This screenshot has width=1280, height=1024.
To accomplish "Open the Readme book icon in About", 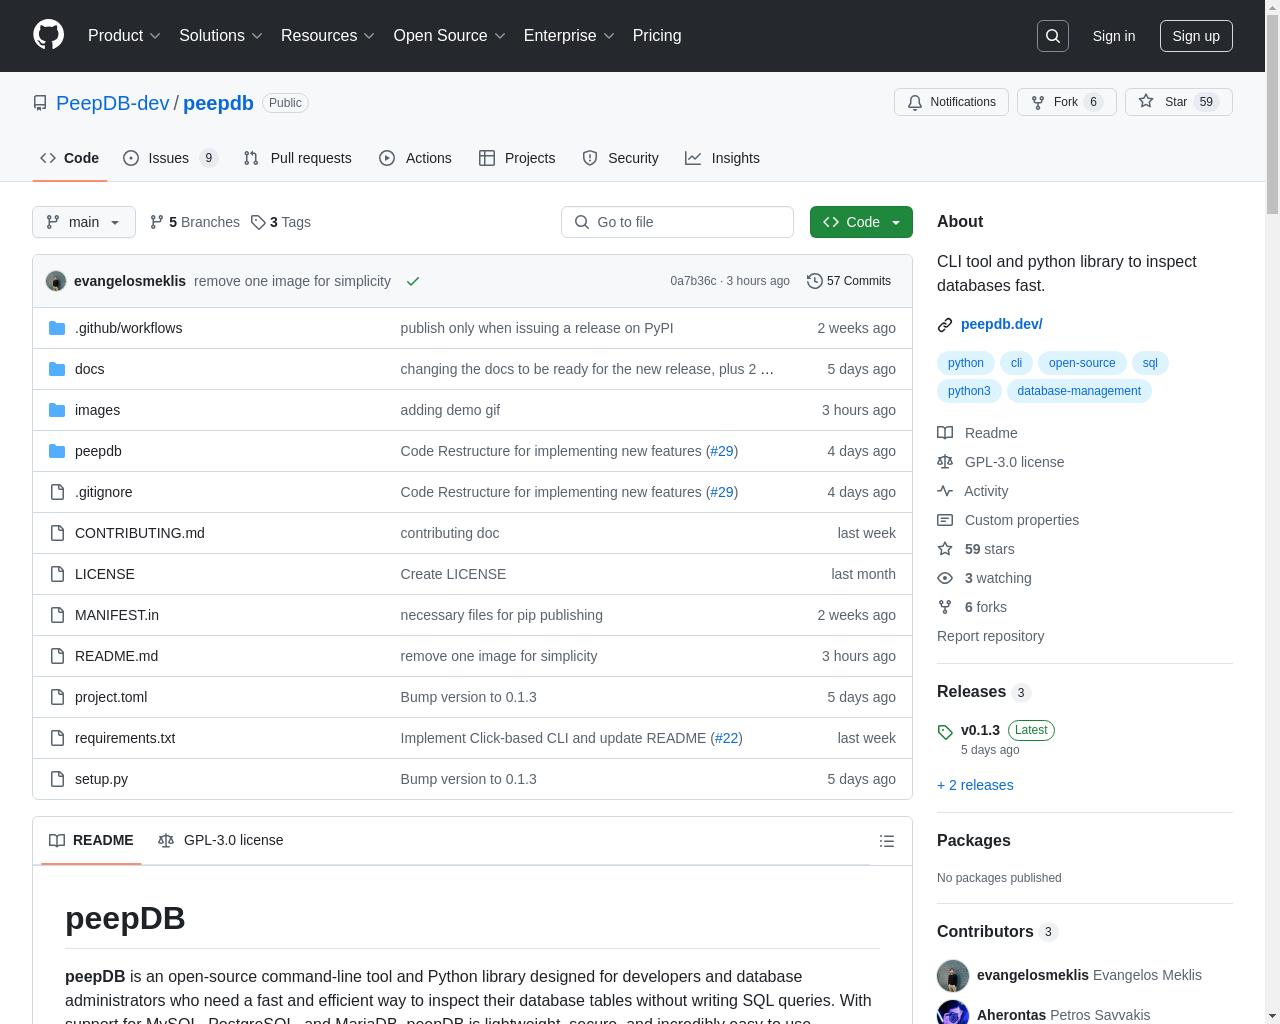I will coord(945,433).
